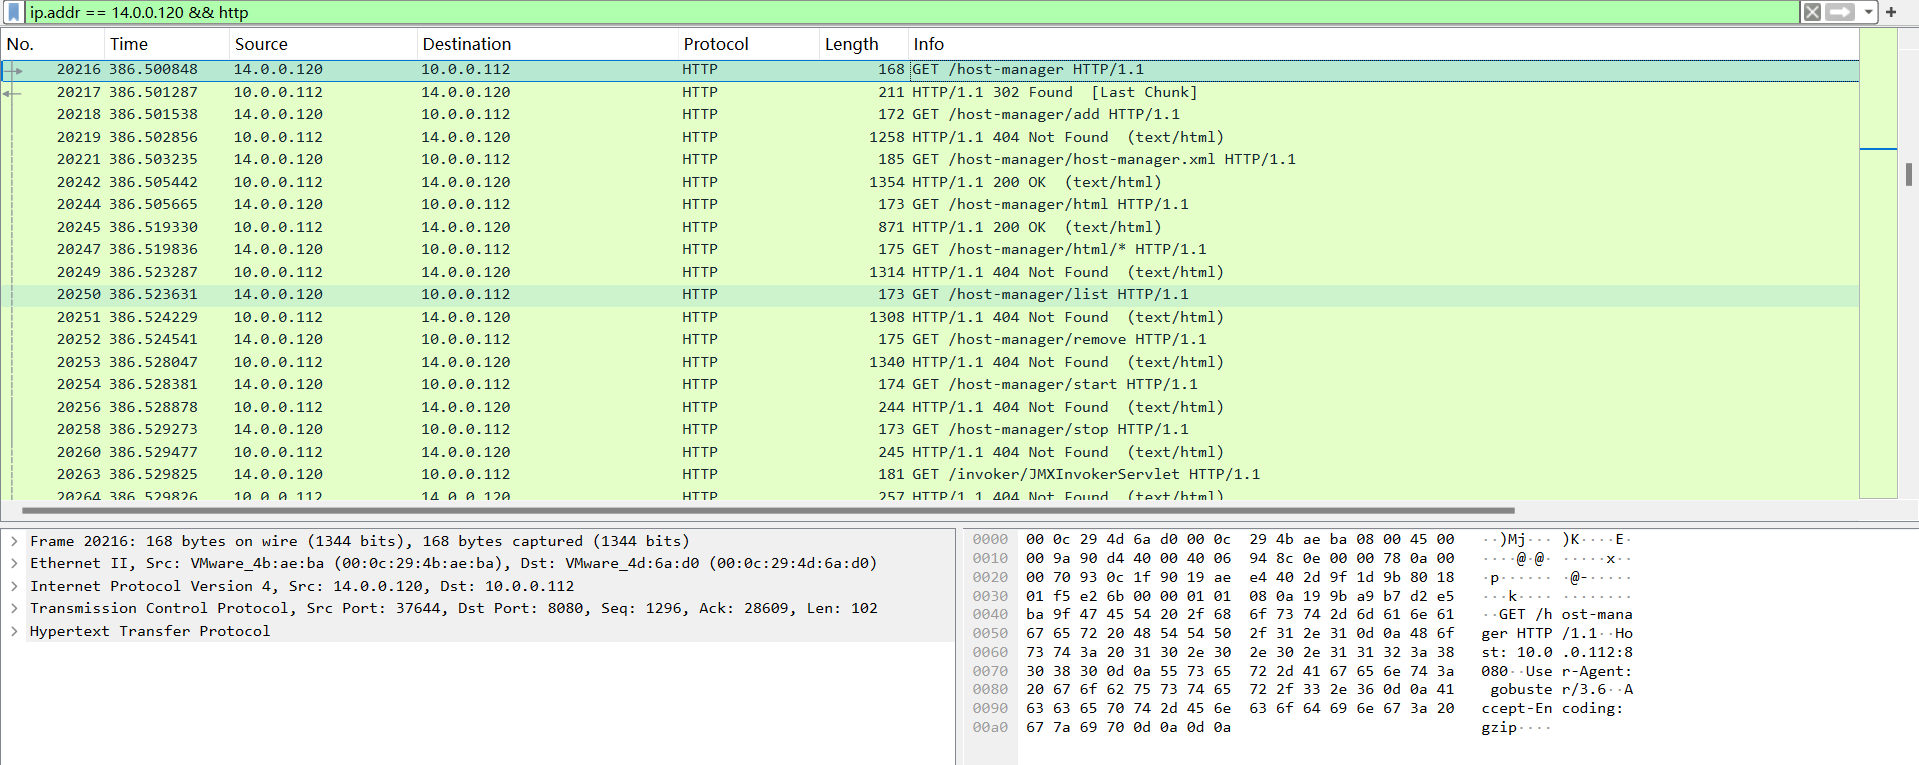Image resolution: width=1919 pixels, height=765 pixels.
Task: Sort packets by the Source column header
Action: click(x=322, y=44)
